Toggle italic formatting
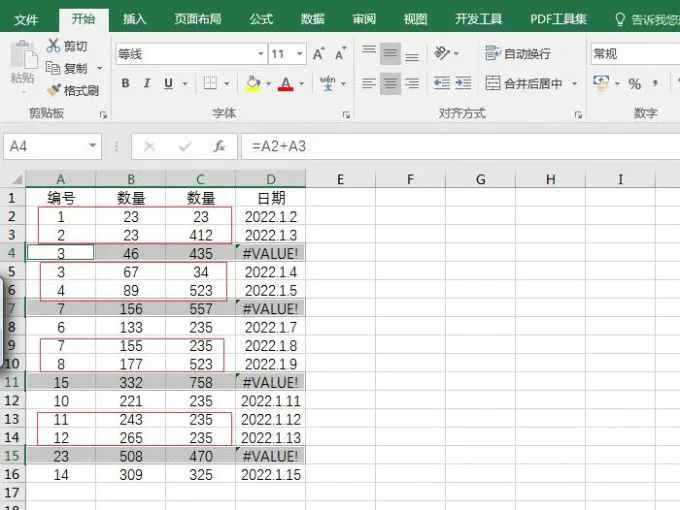The width and height of the screenshot is (680, 510). (147, 83)
